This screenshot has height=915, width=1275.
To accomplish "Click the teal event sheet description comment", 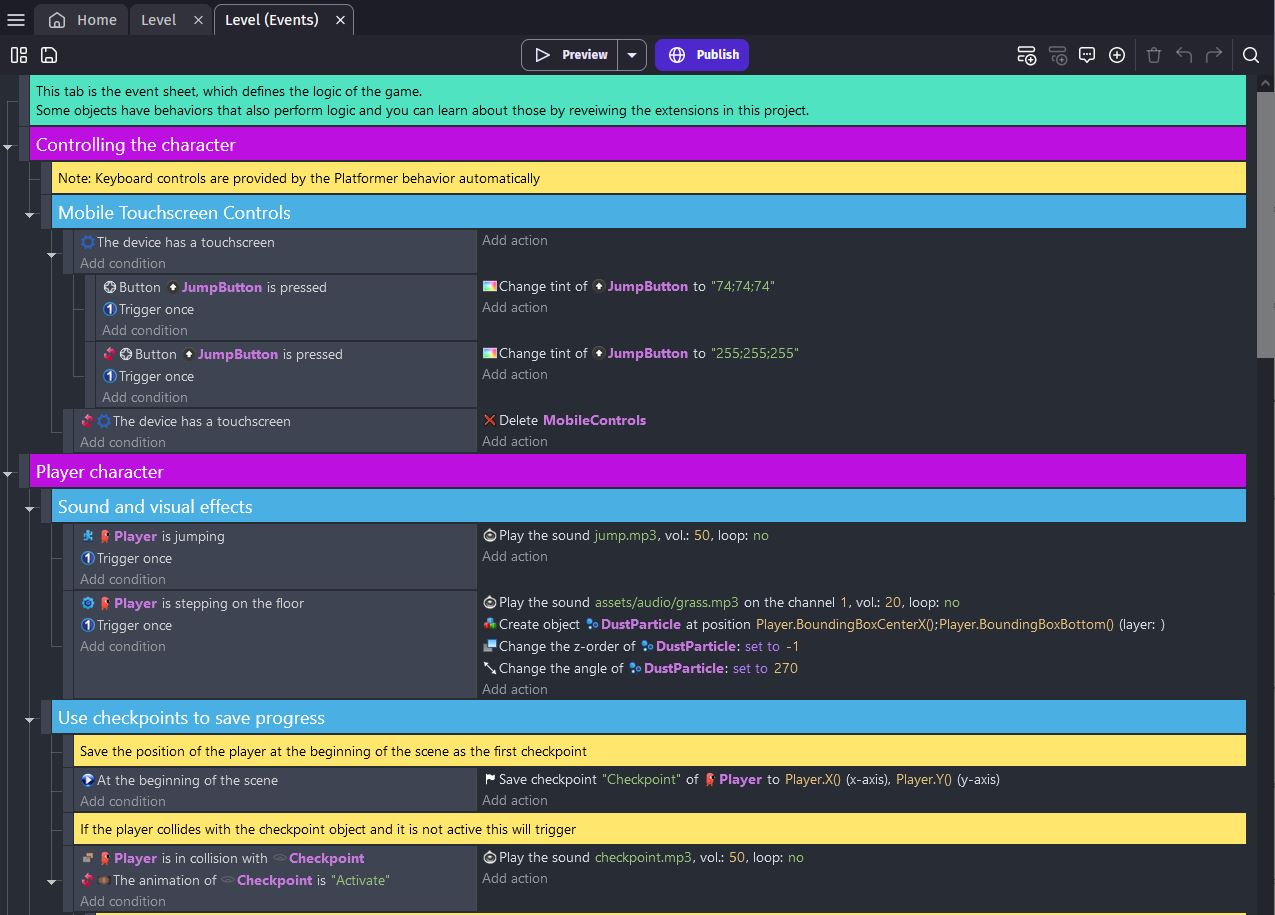I will pyautogui.click(x=638, y=100).
